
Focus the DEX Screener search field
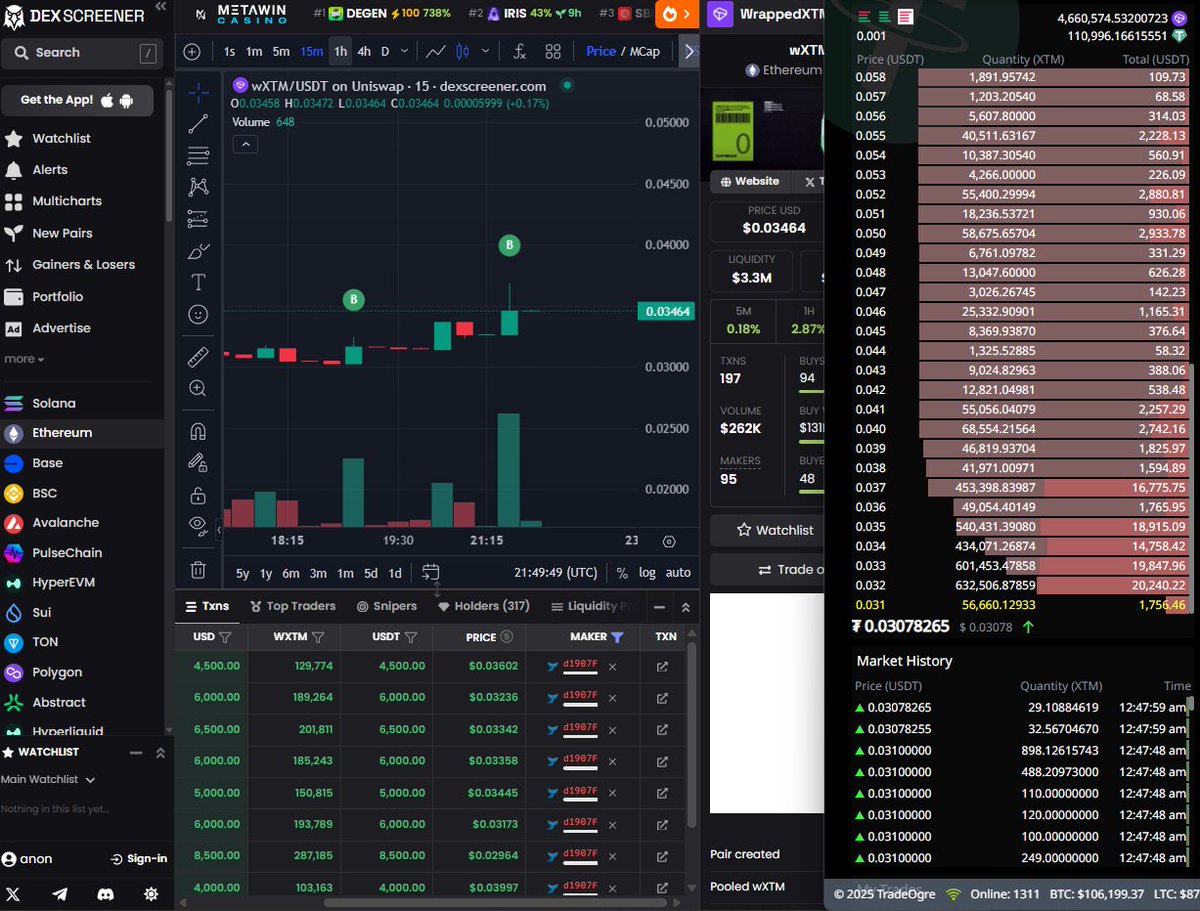80,52
